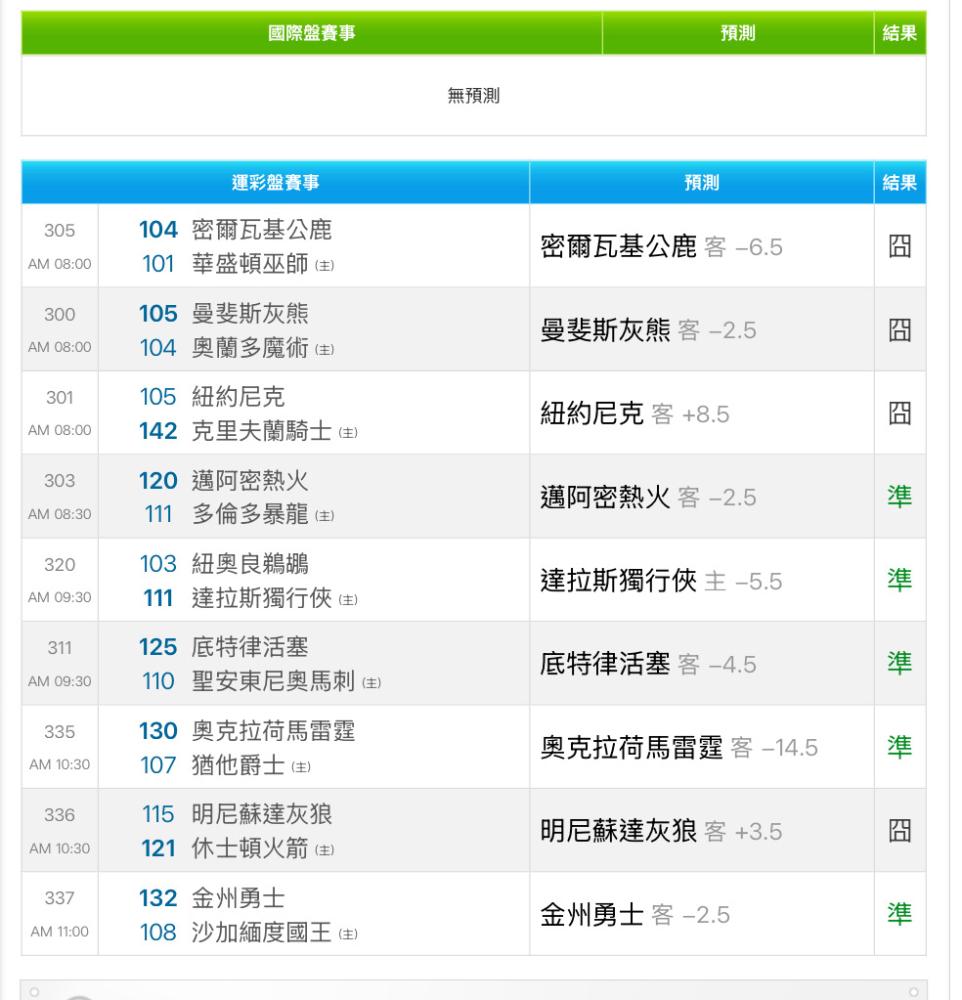962x1000 pixels.
Task: Click game number 336 AM 10:30 cell
Action: 60,831
